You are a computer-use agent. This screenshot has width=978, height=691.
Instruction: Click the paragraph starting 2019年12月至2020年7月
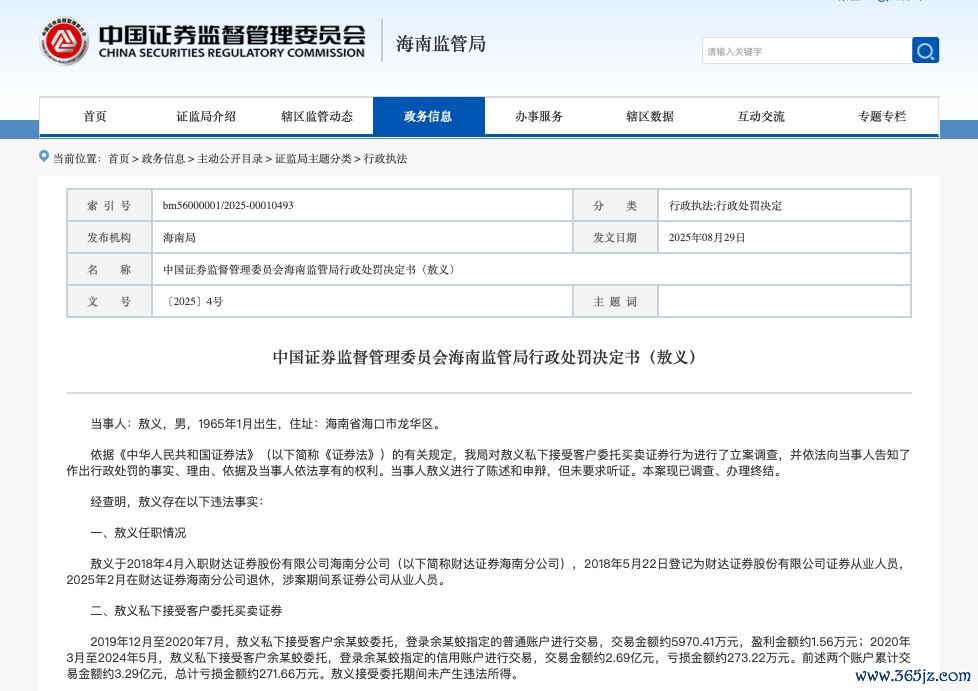[488, 657]
